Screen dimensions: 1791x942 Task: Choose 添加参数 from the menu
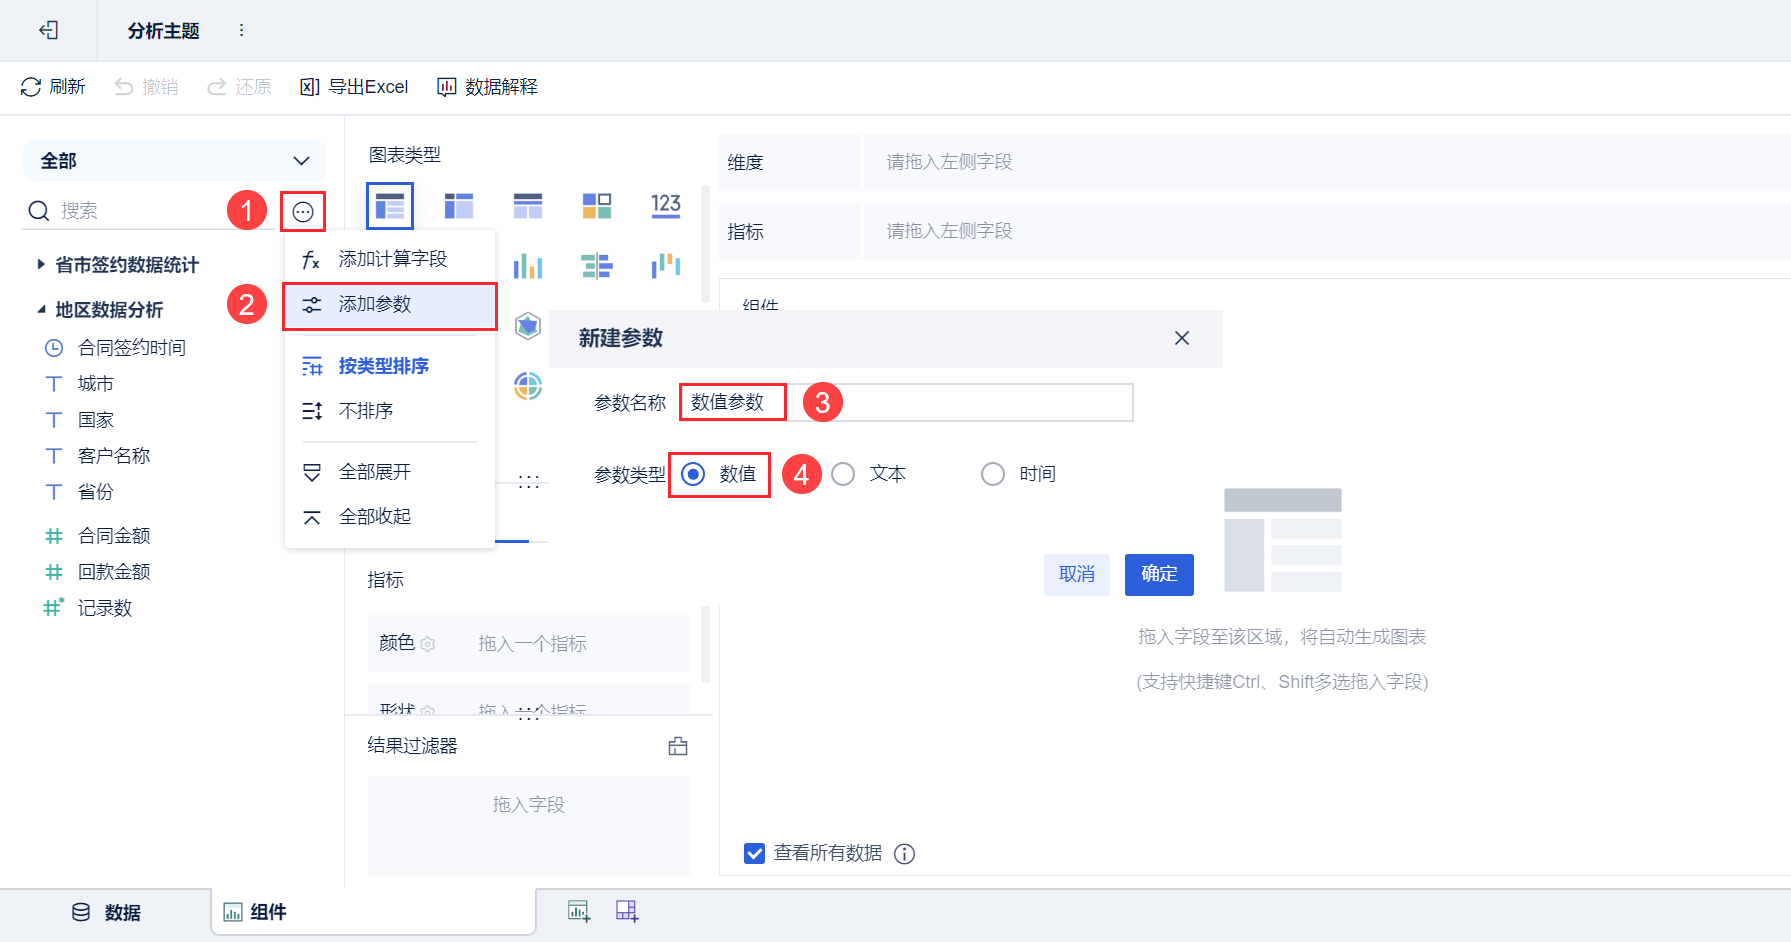pos(390,305)
